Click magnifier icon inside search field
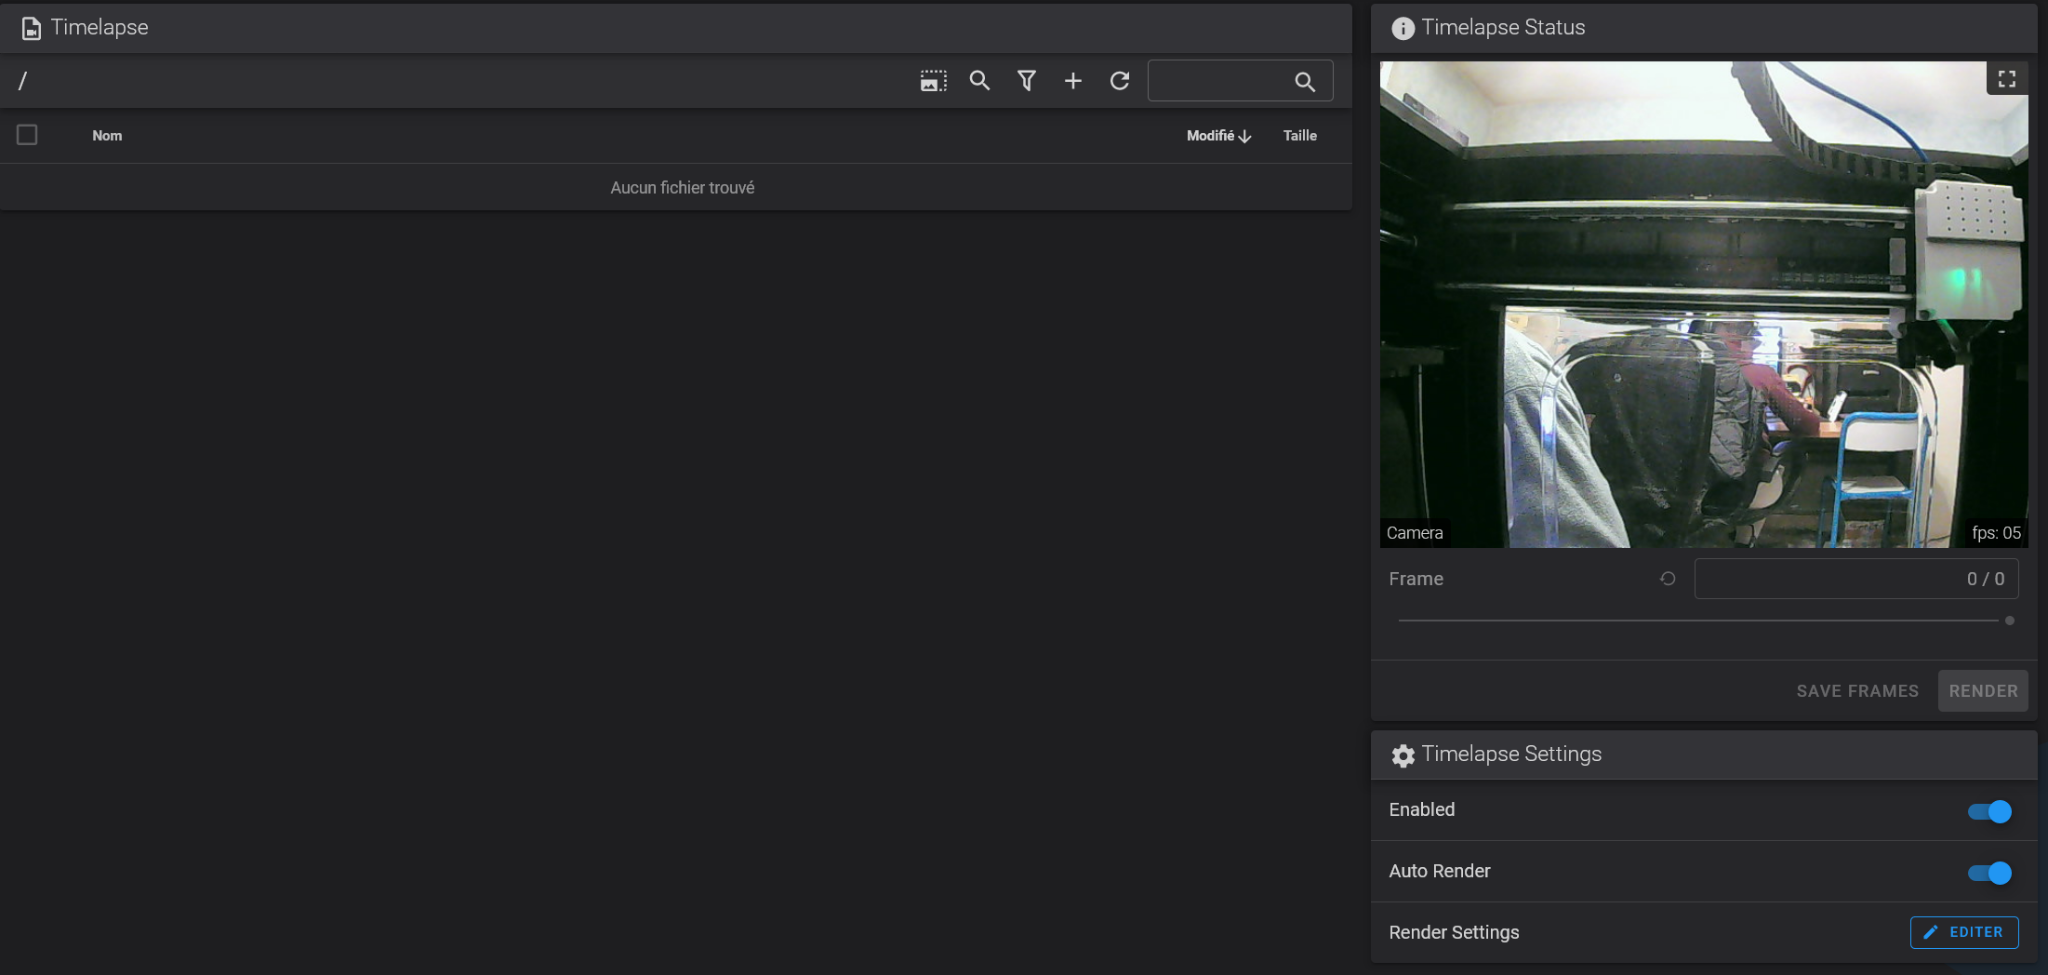 1305,82
